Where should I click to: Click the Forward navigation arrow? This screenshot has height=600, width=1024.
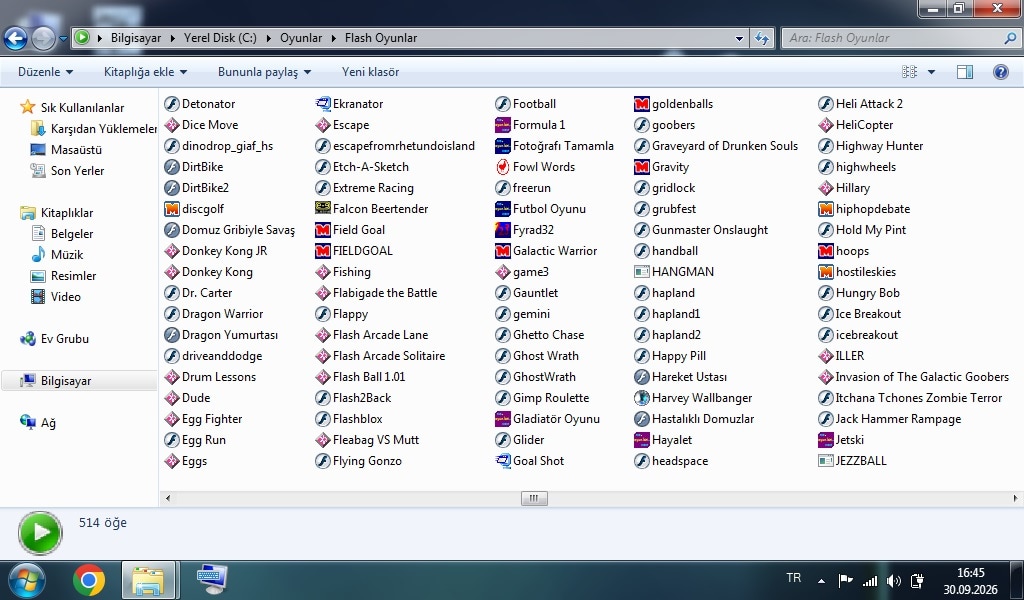[44, 38]
